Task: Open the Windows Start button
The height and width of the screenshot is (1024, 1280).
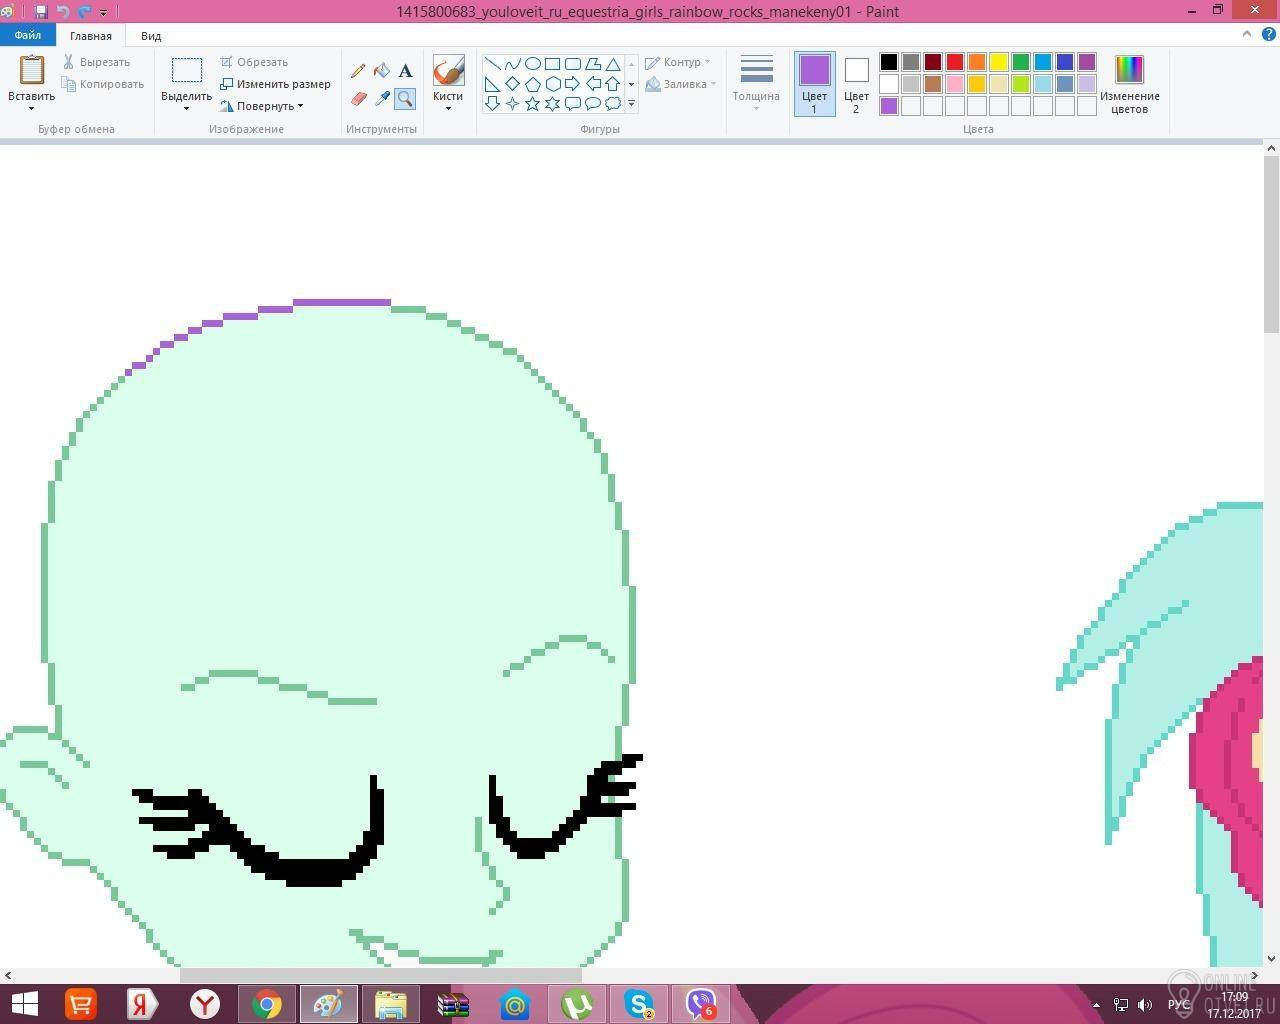Action: coord(24,1004)
